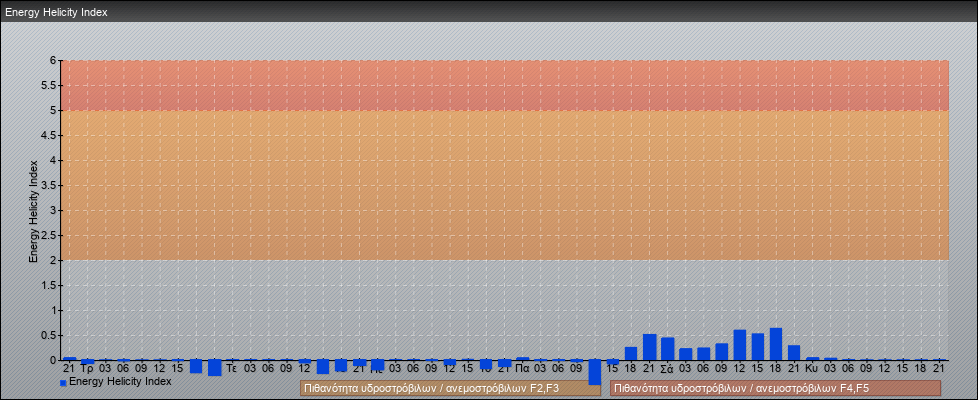This screenshot has width=978, height=400.
Task: Click the bar at 21 just before Κυ
Action: coord(794,353)
